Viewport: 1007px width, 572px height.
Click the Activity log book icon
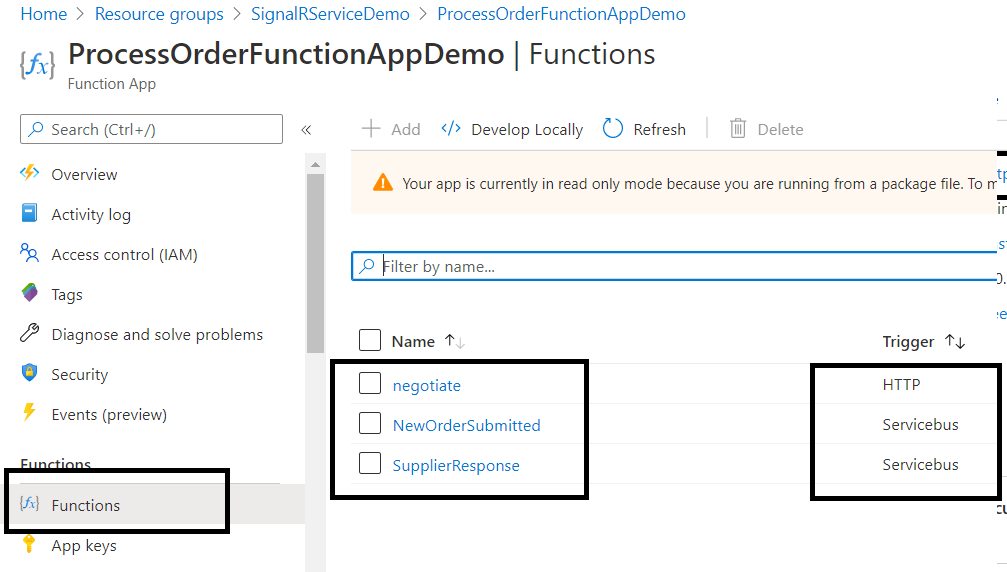click(x=30, y=212)
